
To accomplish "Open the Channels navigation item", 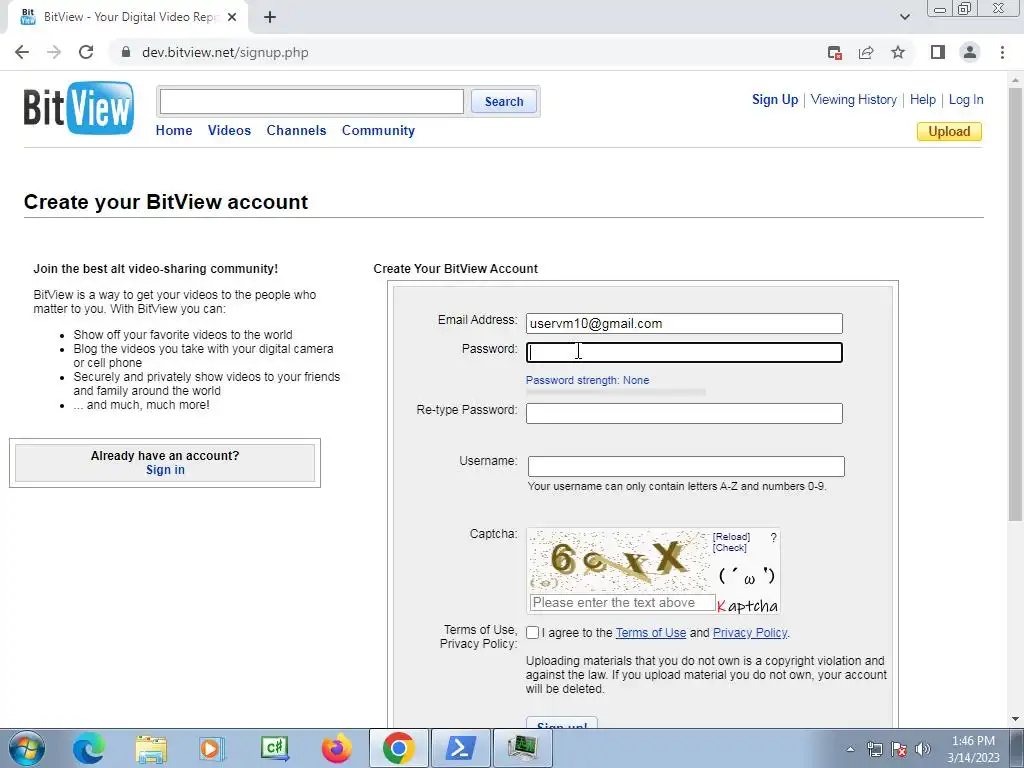I will coord(296,130).
